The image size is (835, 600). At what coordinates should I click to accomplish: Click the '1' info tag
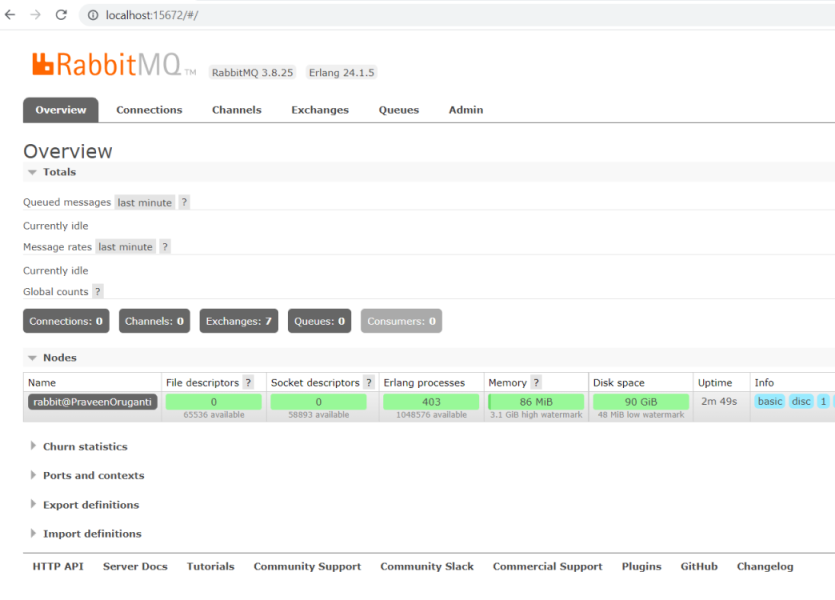coord(823,401)
